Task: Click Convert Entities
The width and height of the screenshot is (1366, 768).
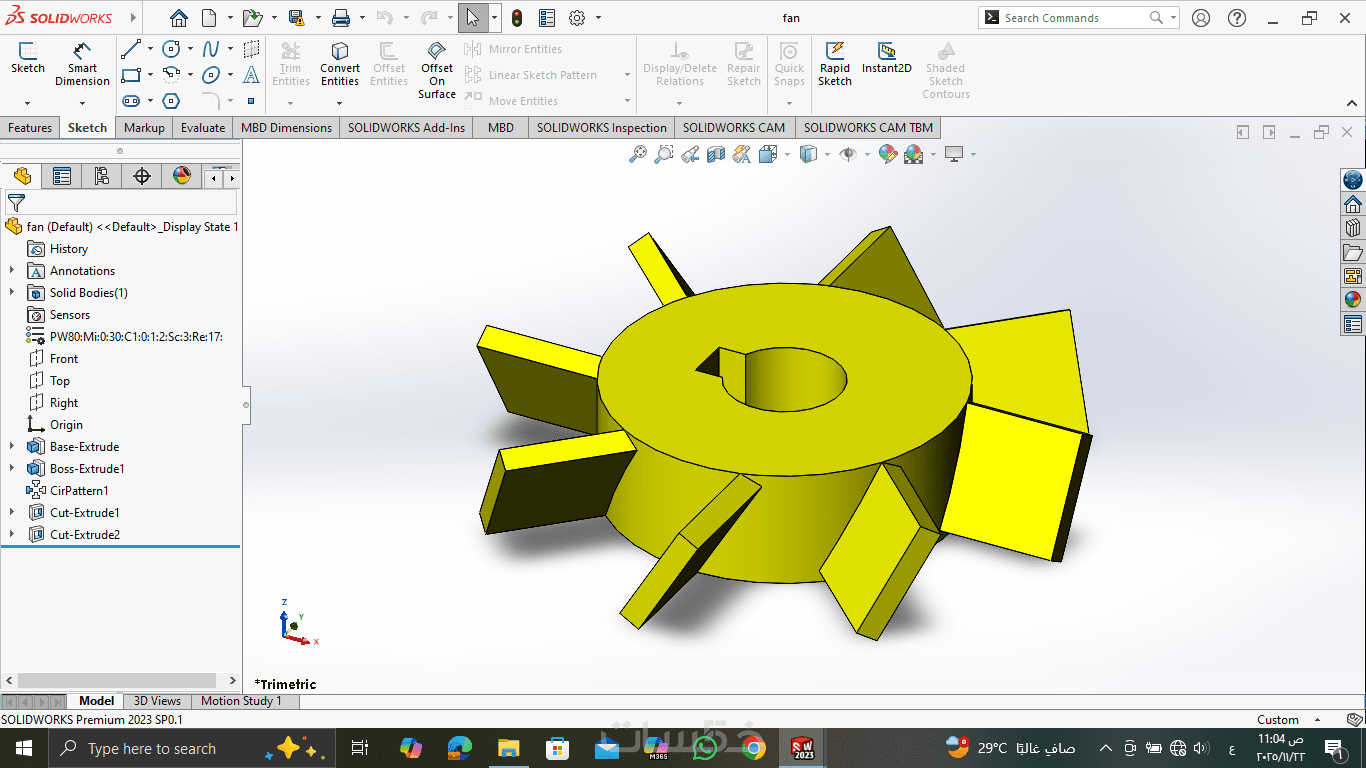Action: point(340,64)
